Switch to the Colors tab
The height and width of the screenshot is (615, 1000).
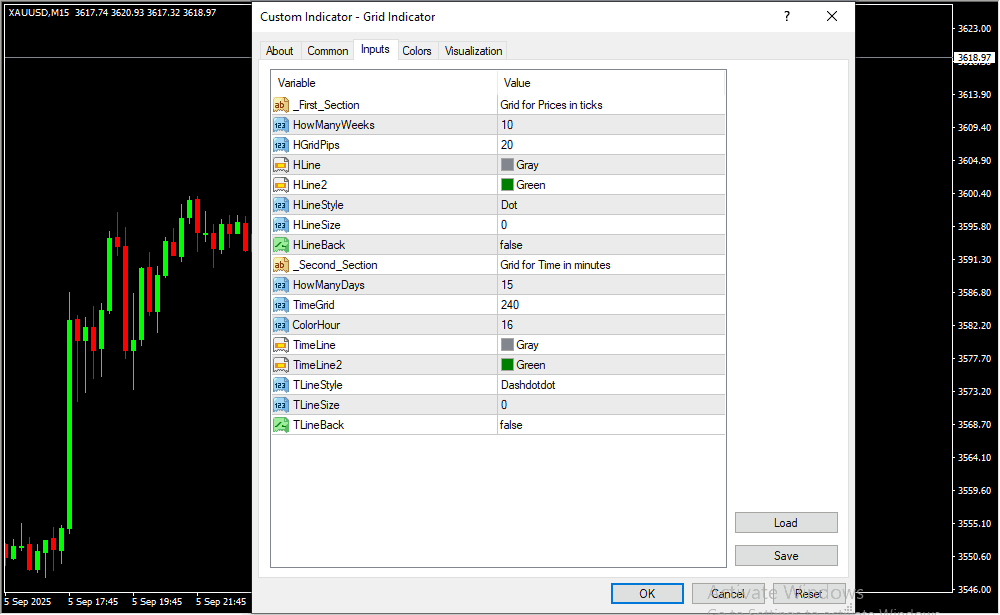click(x=417, y=51)
